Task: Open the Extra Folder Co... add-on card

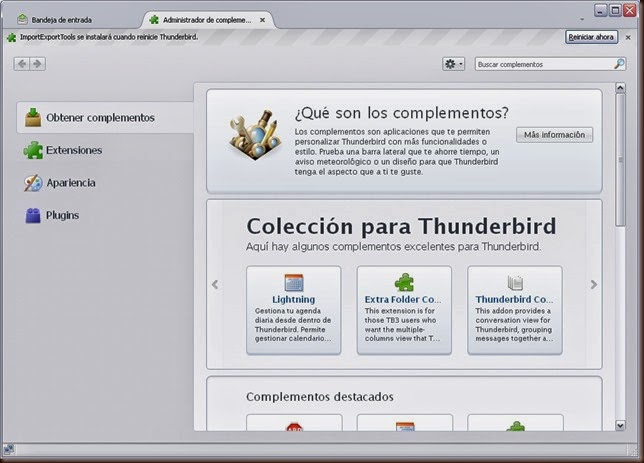Action: click(x=404, y=310)
